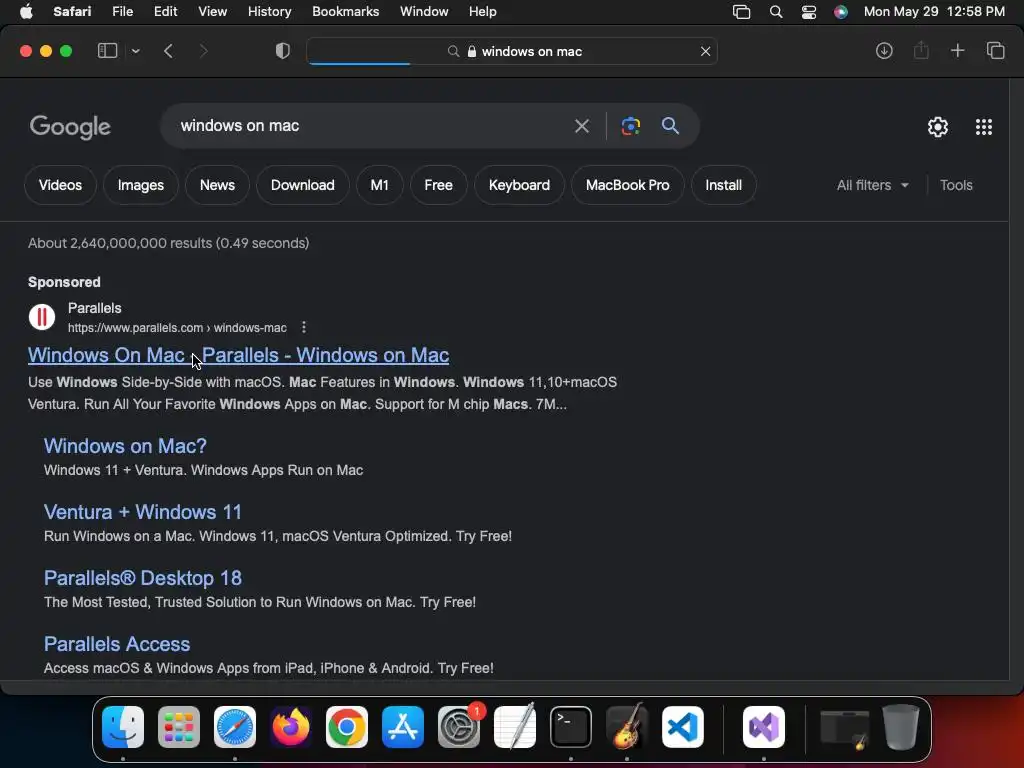Open the Edit menu
Screen dimensions: 1024x768
(x=165, y=12)
